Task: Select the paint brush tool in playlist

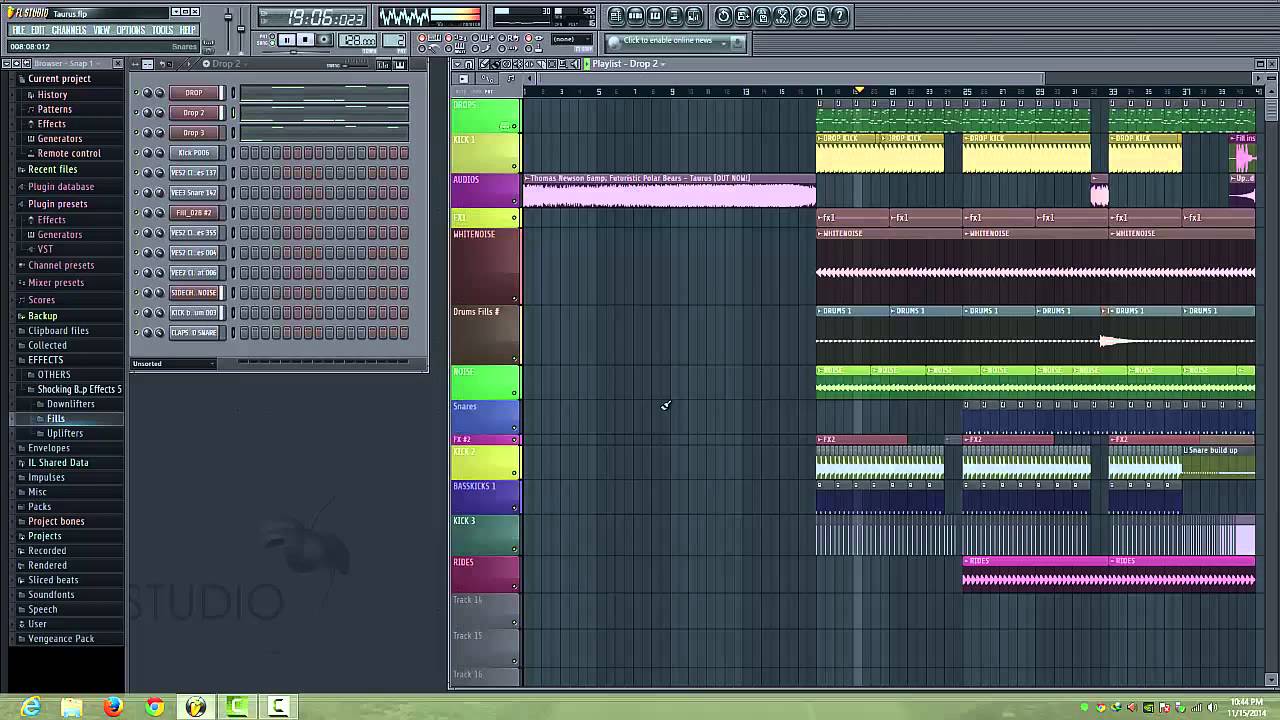Action: pos(495,64)
